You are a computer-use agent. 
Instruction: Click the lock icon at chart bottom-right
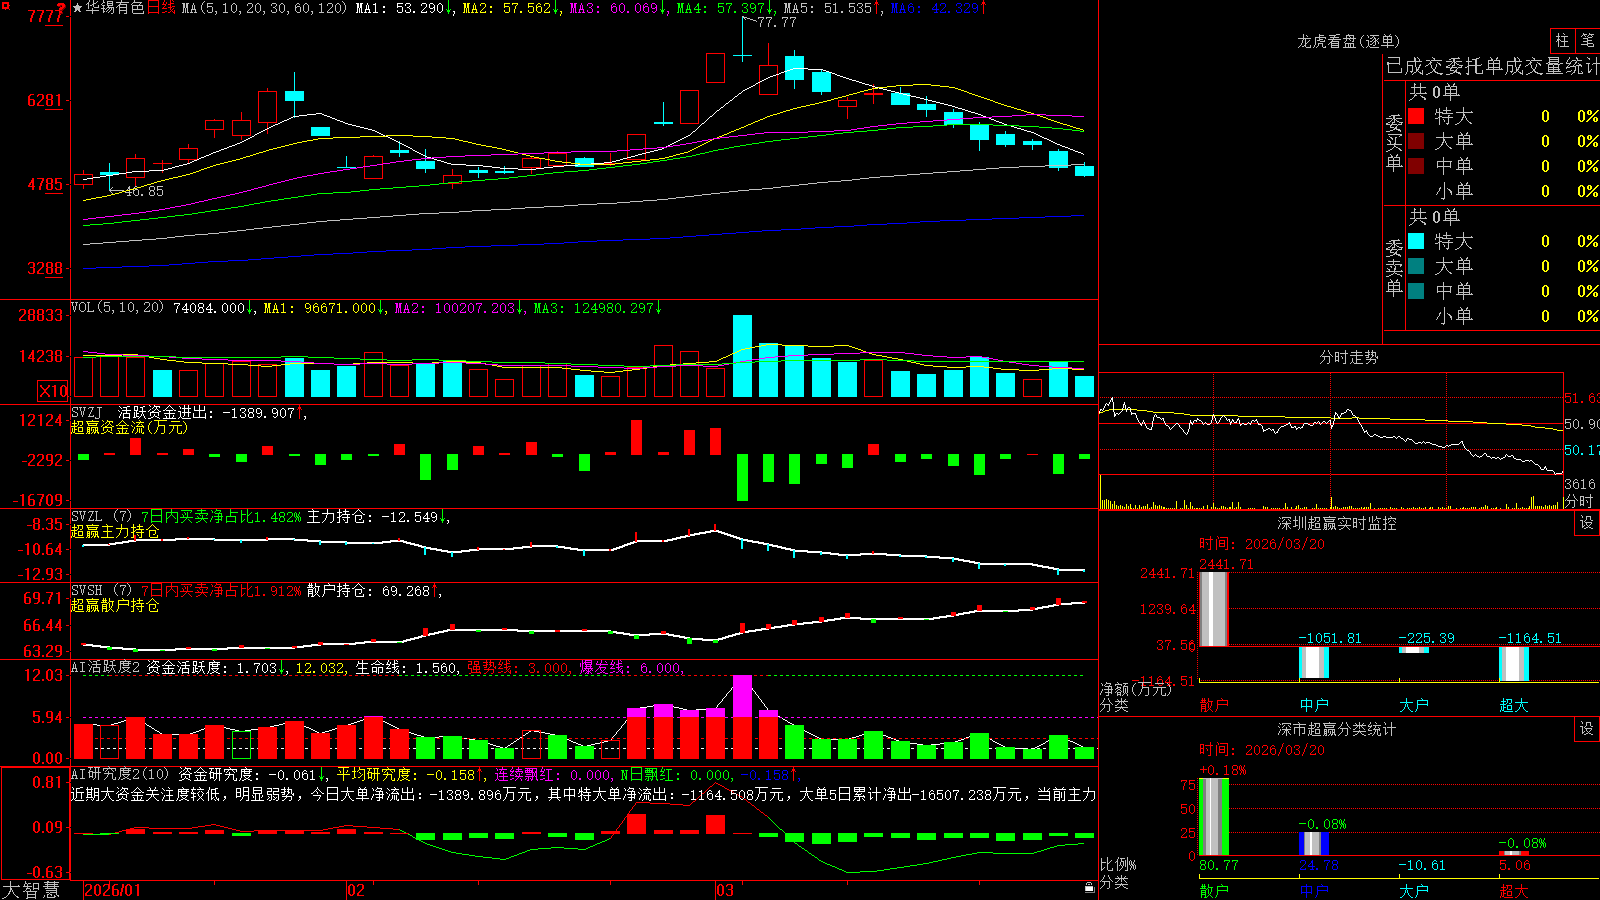(1090, 887)
